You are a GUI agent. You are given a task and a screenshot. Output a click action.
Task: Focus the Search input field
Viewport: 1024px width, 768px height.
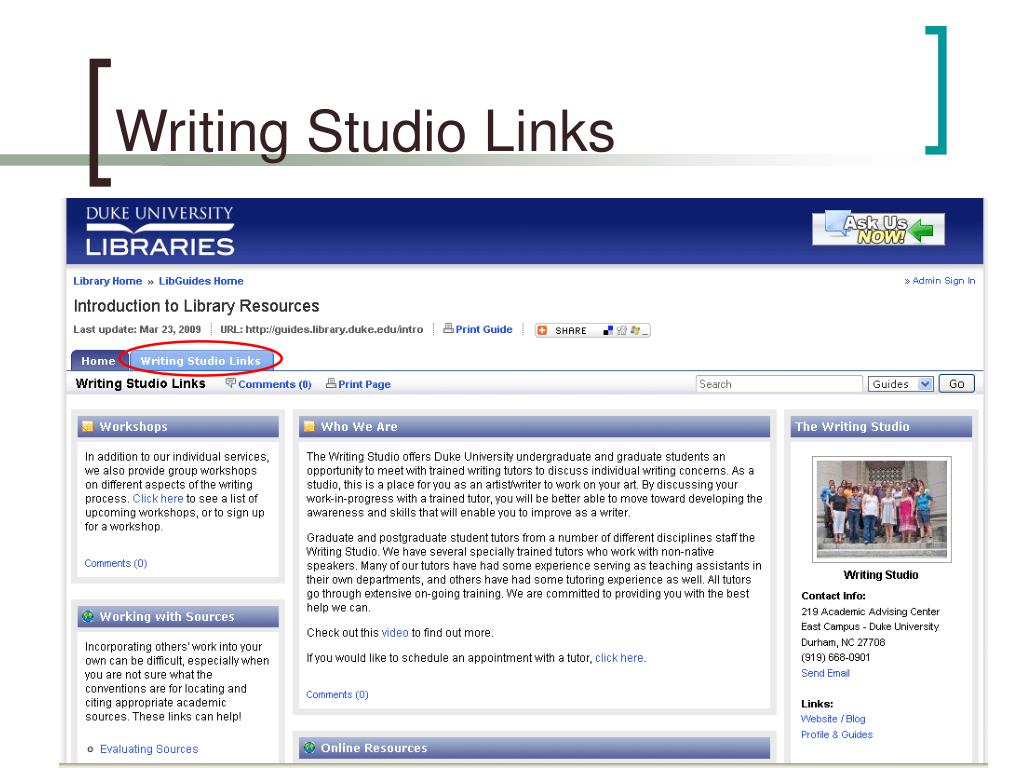[779, 384]
